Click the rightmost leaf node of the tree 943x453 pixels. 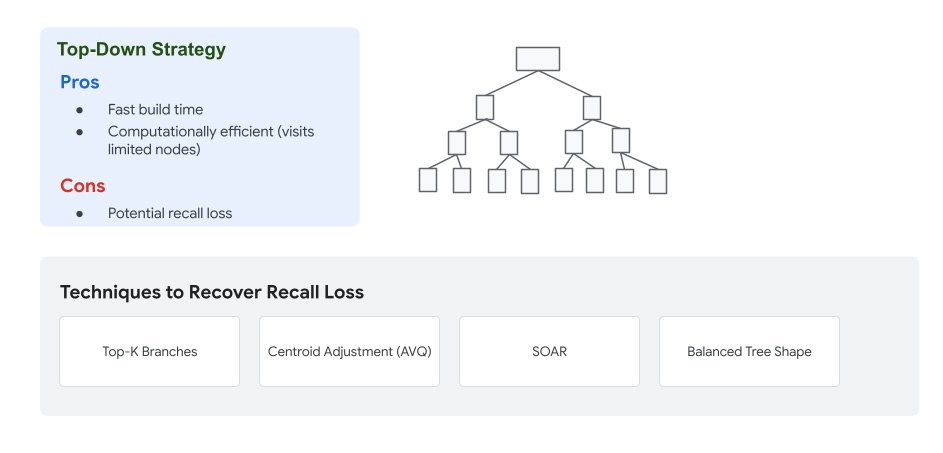point(658,181)
